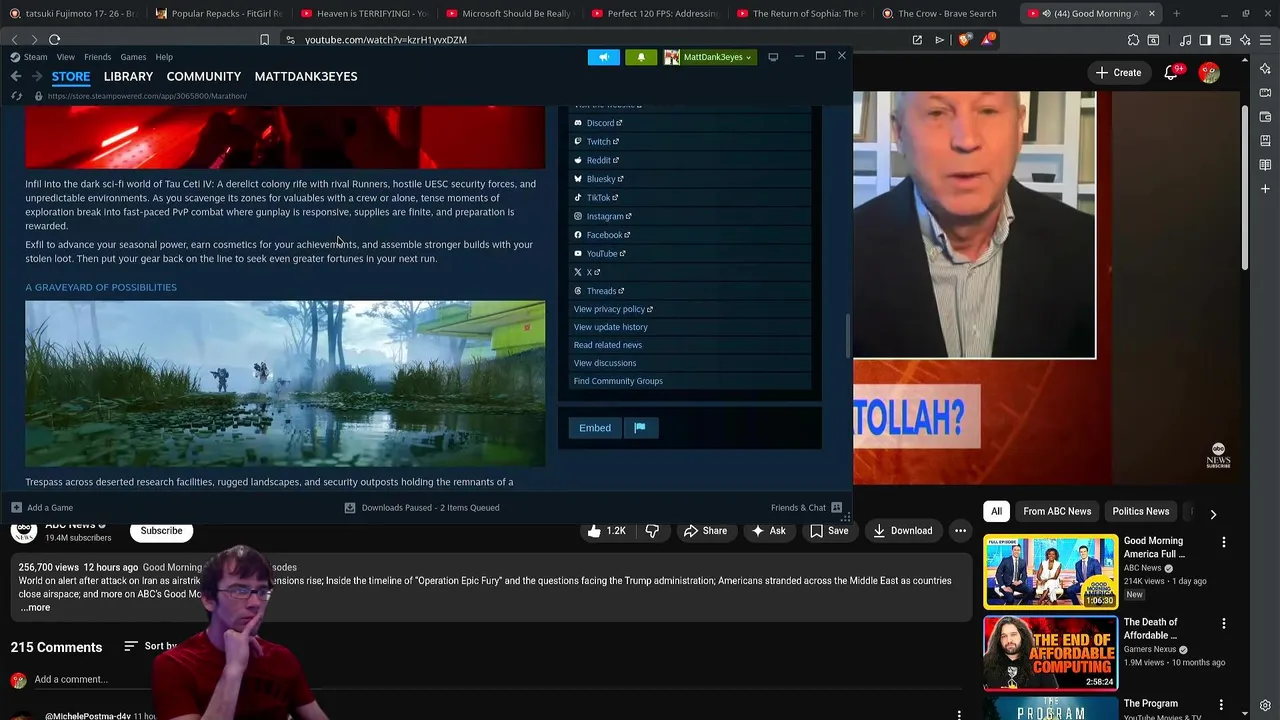Click Steam's announcements megaphone icon
The image size is (1280, 720).
click(603, 57)
